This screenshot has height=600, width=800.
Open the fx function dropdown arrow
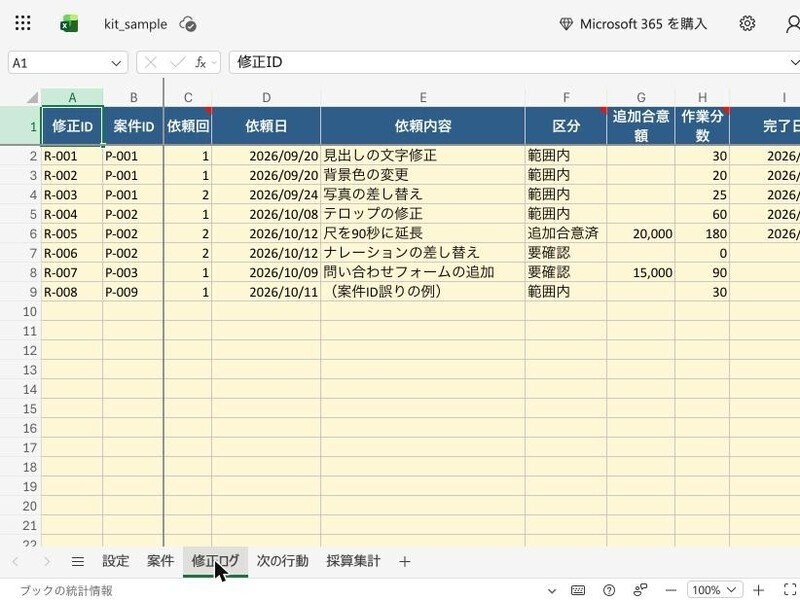click(214, 63)
